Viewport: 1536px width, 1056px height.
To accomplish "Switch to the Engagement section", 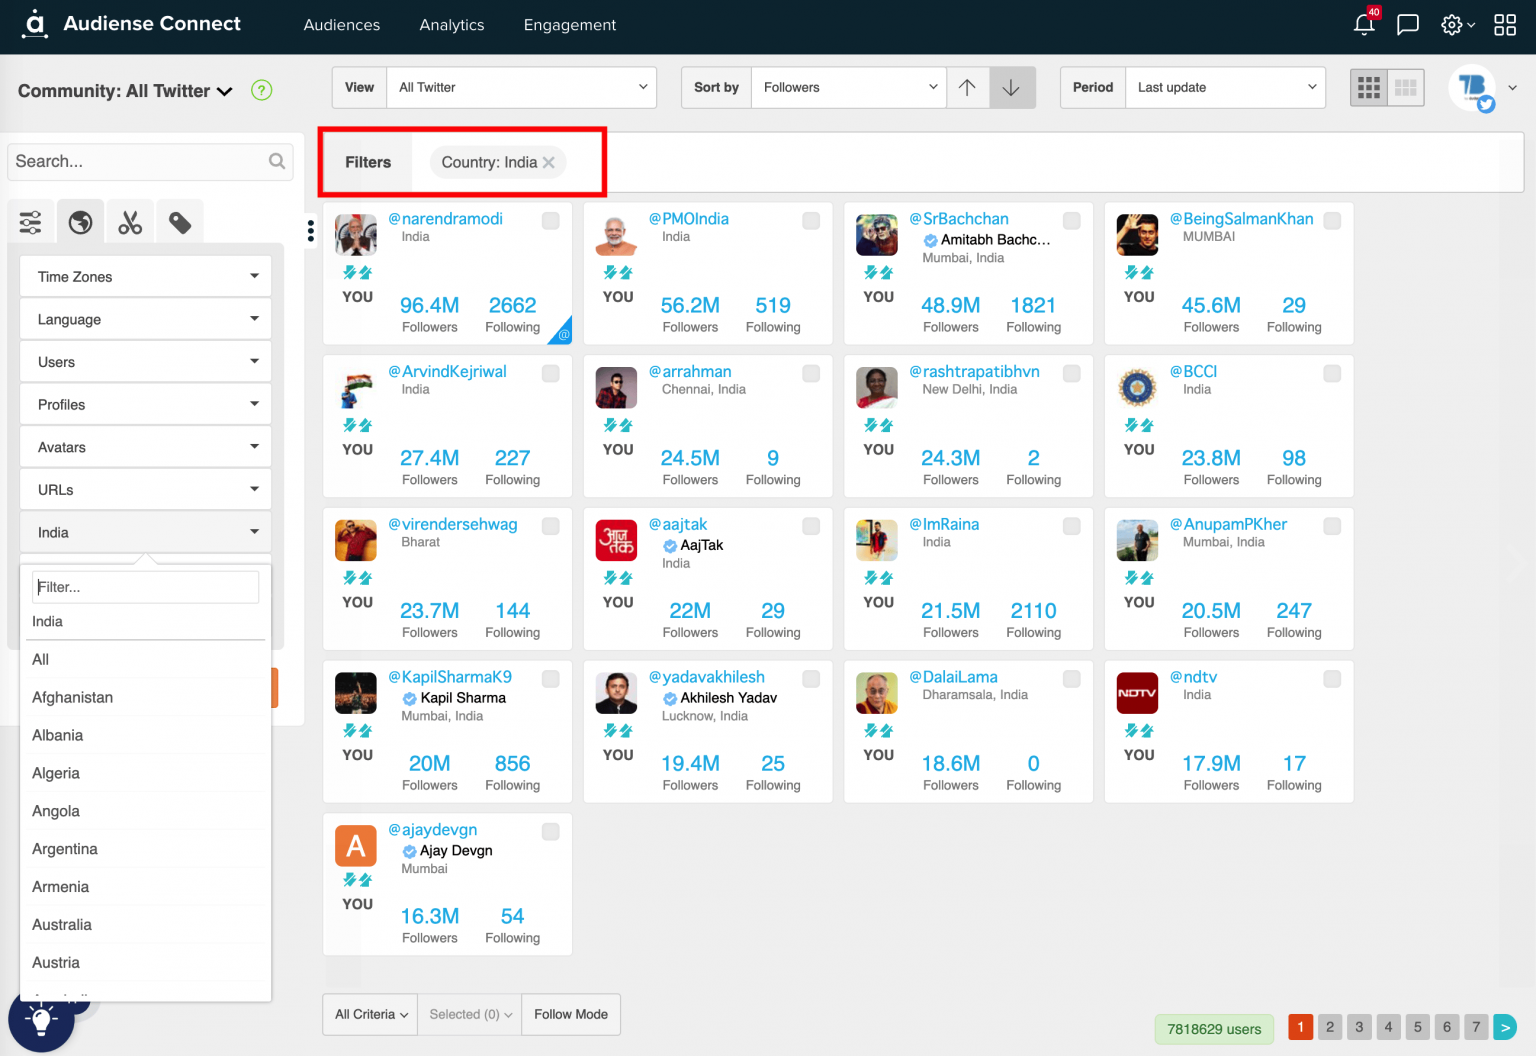I will click(x=569, y=25).
